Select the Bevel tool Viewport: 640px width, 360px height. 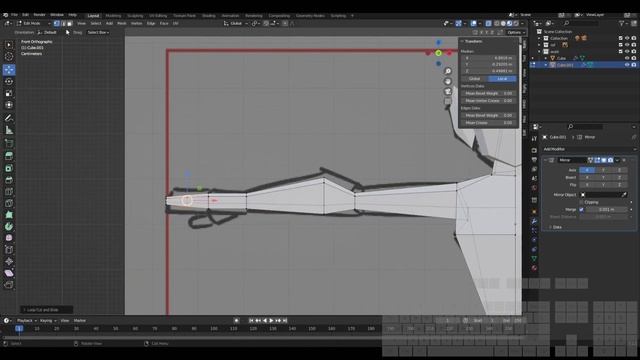pyautogui.click(x=9, y=180)
